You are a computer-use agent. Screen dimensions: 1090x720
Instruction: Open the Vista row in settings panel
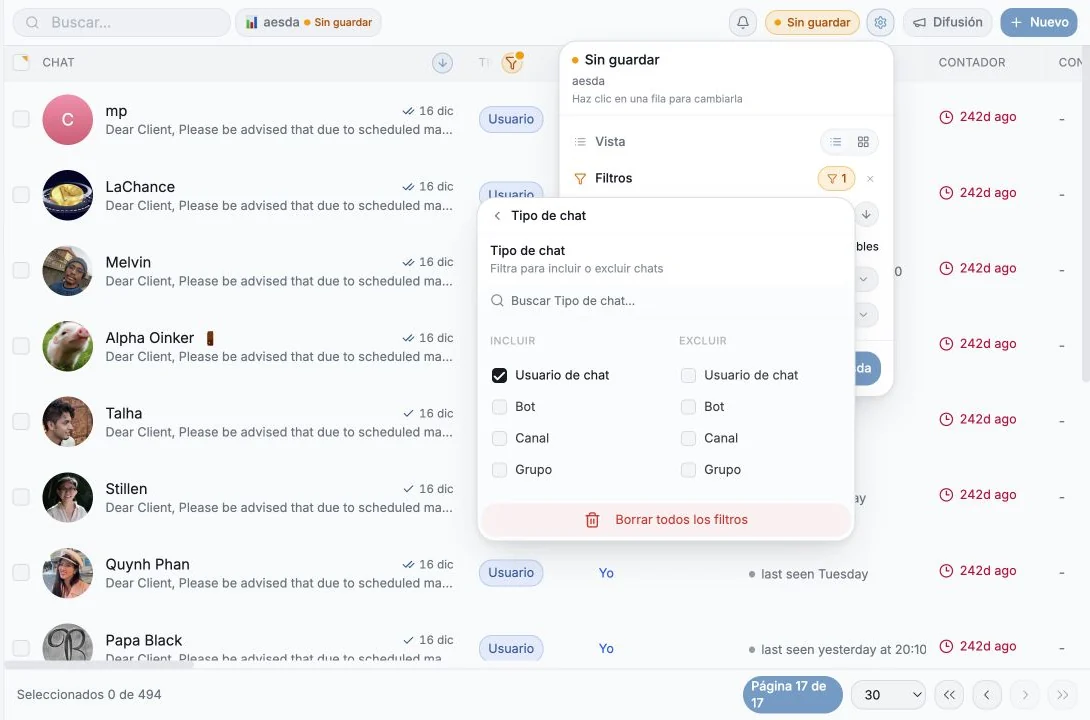726,142
